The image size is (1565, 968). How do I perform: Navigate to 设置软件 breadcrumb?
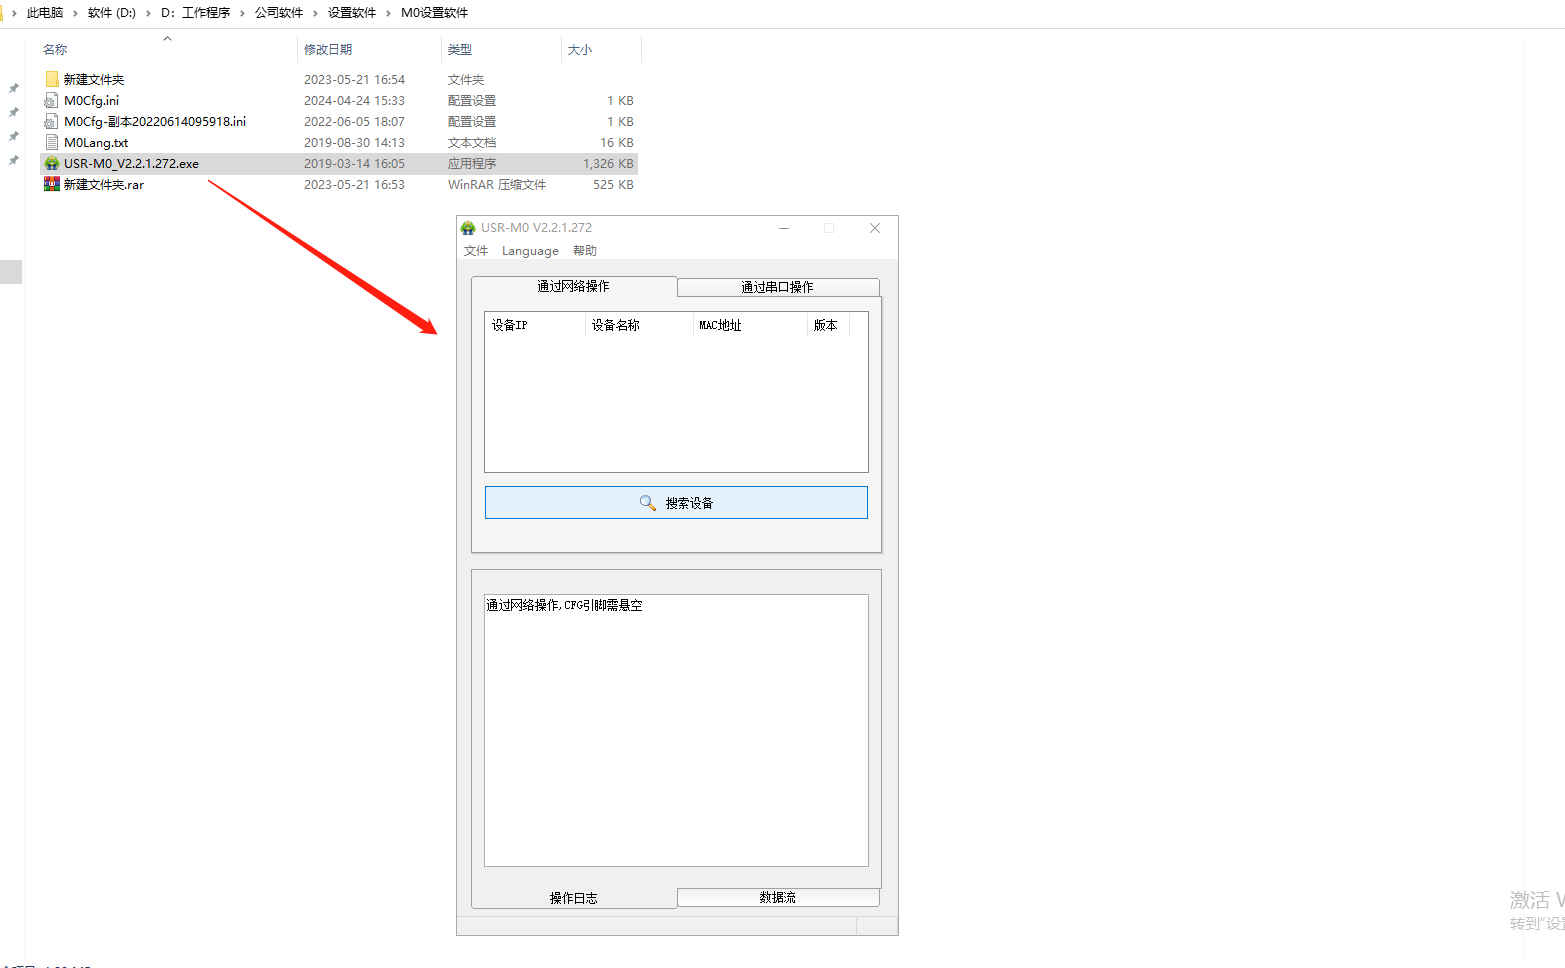click(352, 13)
